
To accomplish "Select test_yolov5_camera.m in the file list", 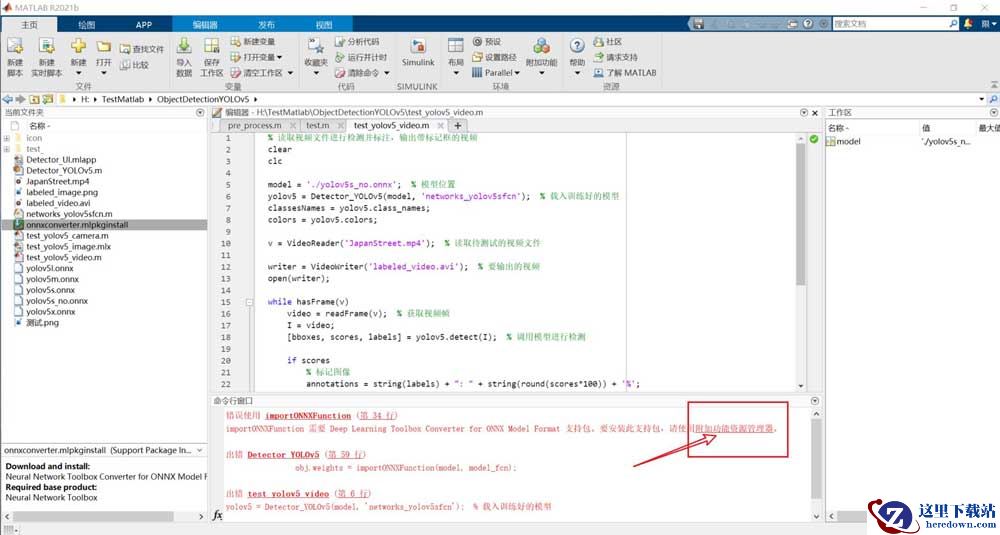I will [x=67, y=235].
